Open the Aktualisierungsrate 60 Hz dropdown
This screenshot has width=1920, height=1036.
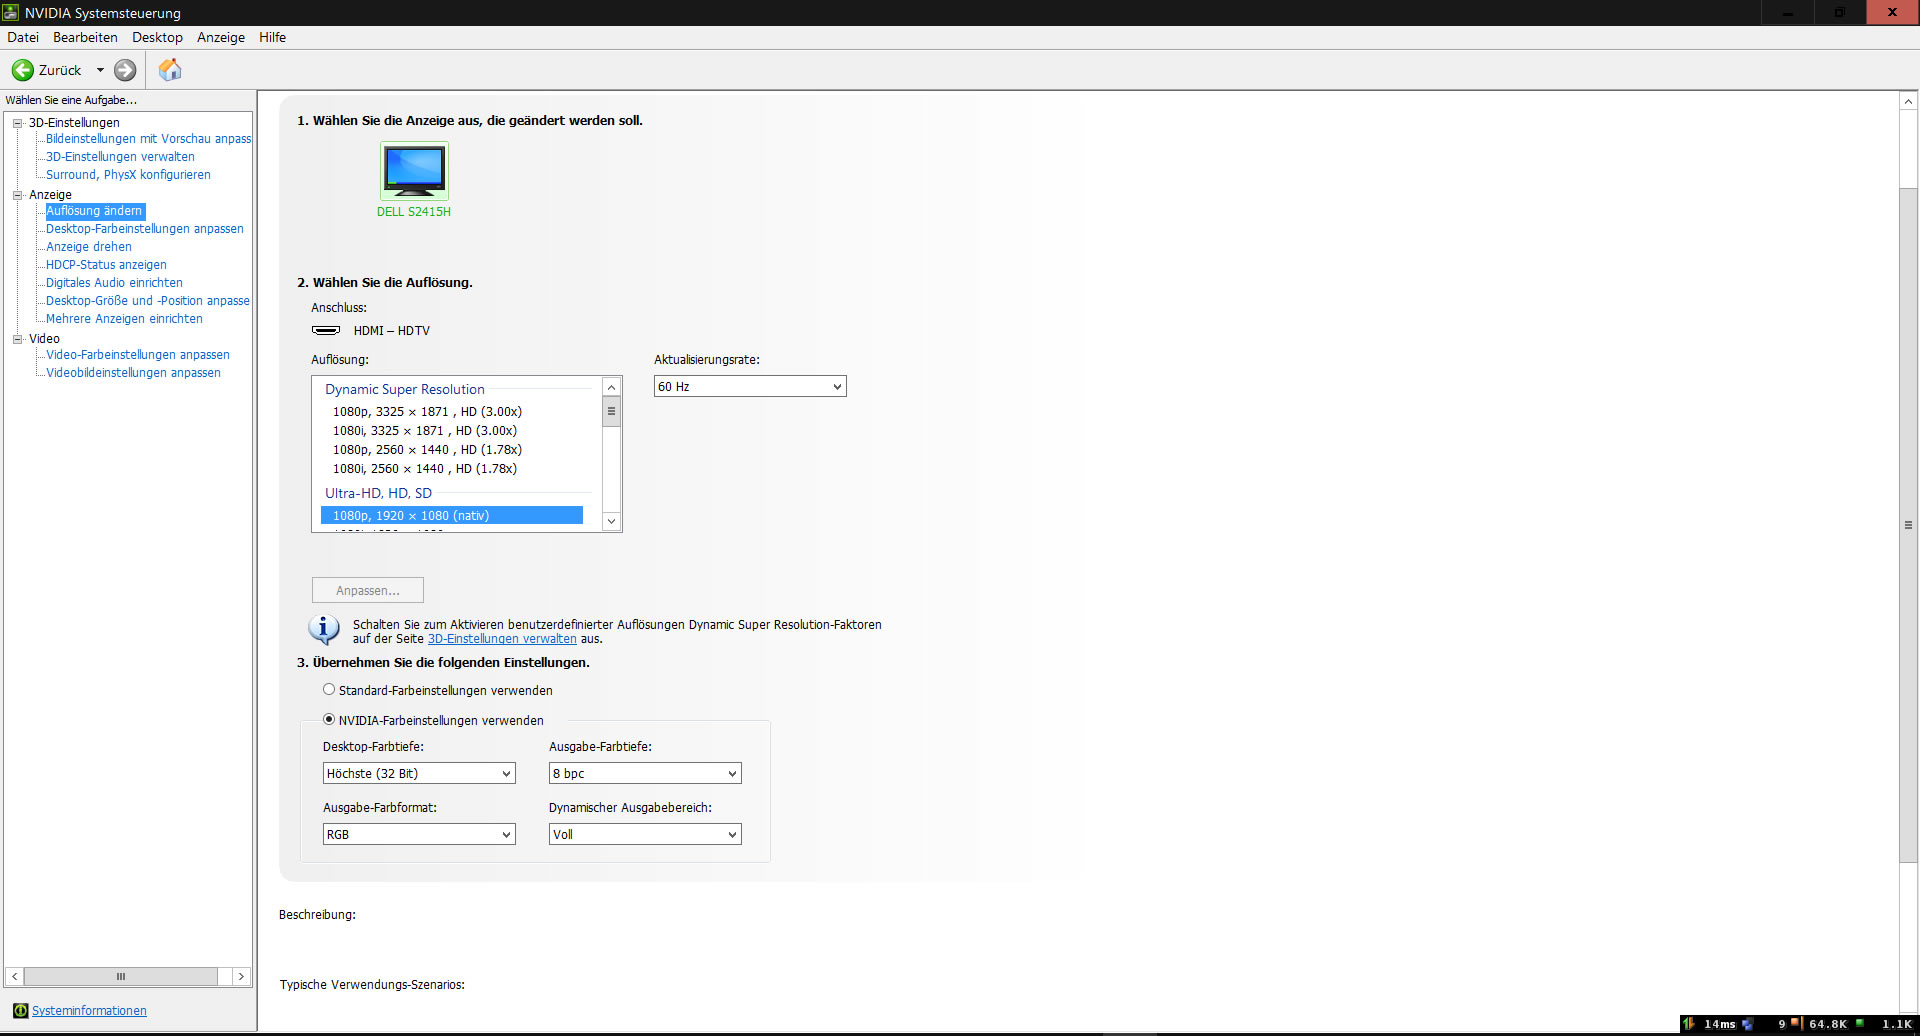(x=750, y=387)
